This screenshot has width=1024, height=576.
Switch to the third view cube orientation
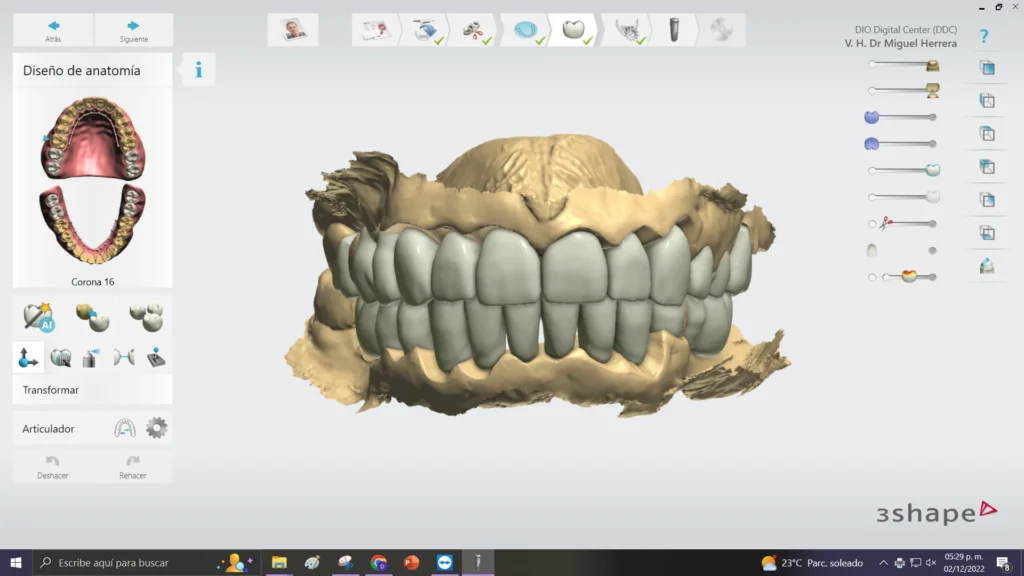987,134
